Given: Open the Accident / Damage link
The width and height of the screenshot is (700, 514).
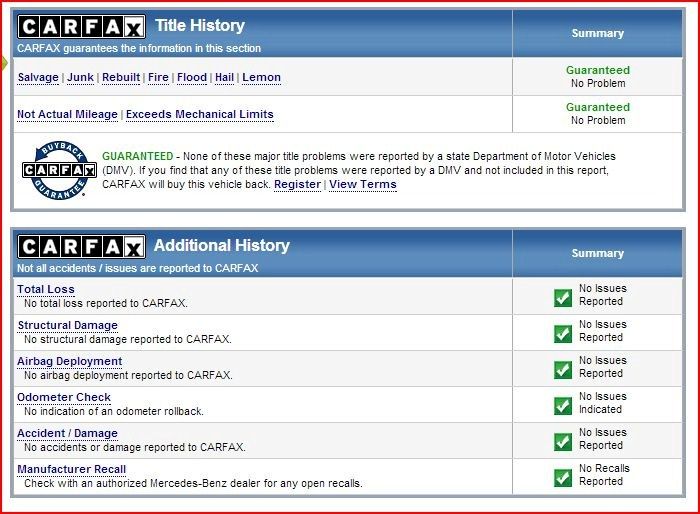Looking at the screenshot, I should click(67, 434).
